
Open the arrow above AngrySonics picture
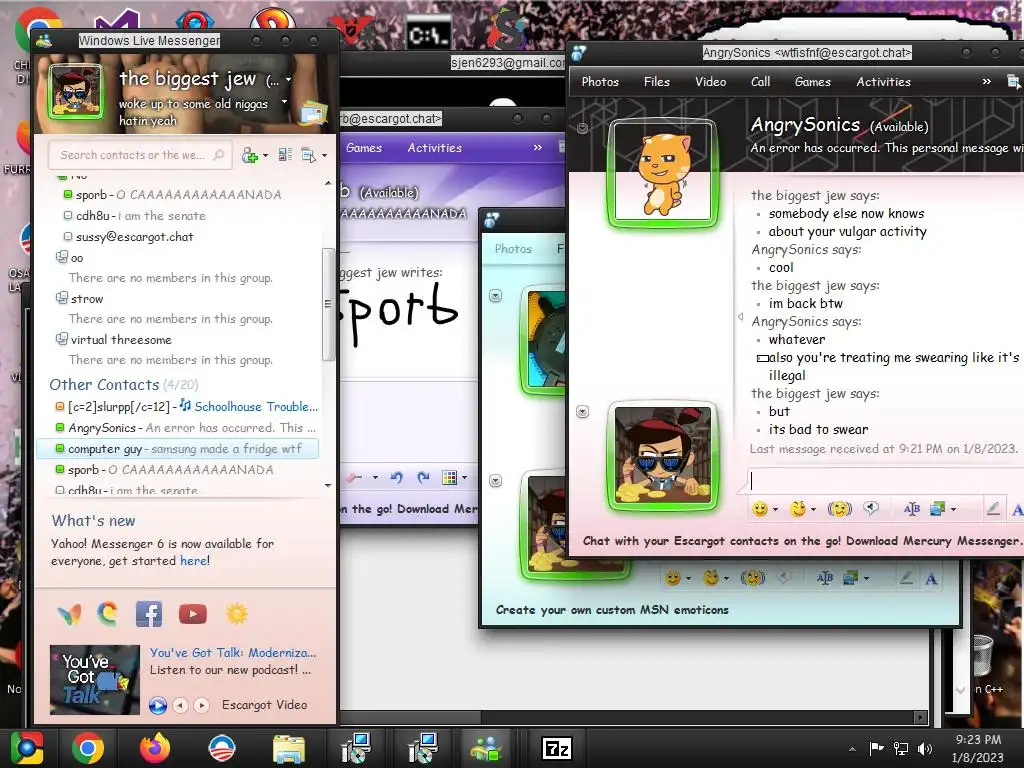point(583,128)
